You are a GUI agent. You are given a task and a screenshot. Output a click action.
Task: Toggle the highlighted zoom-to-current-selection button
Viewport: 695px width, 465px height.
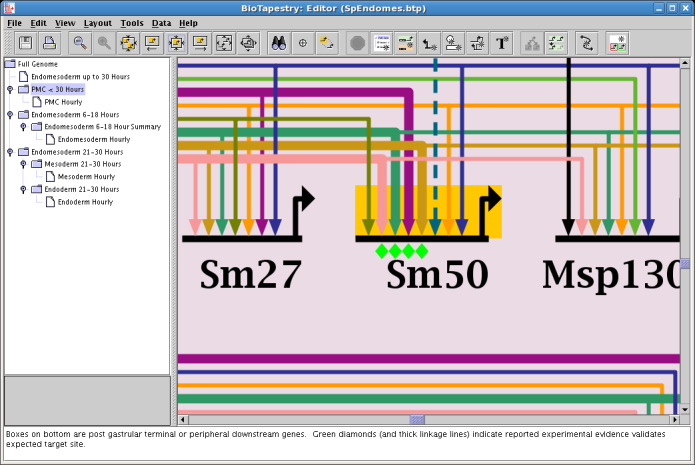click(x=176, y=43)
